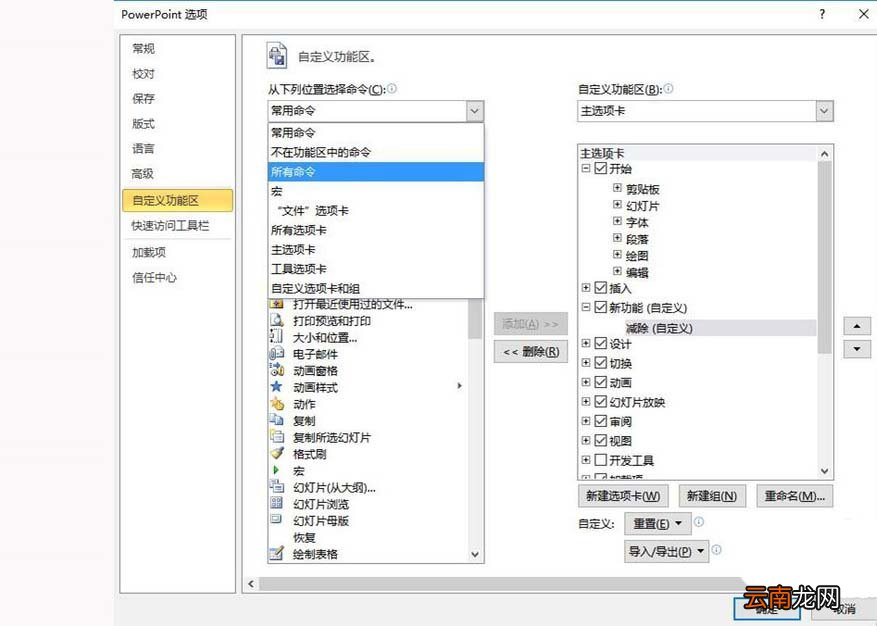This screenshot has width=877, height=626.
Task: Toggle the 幻灯片放映 checkbox
Action: [x=601, y=401]
